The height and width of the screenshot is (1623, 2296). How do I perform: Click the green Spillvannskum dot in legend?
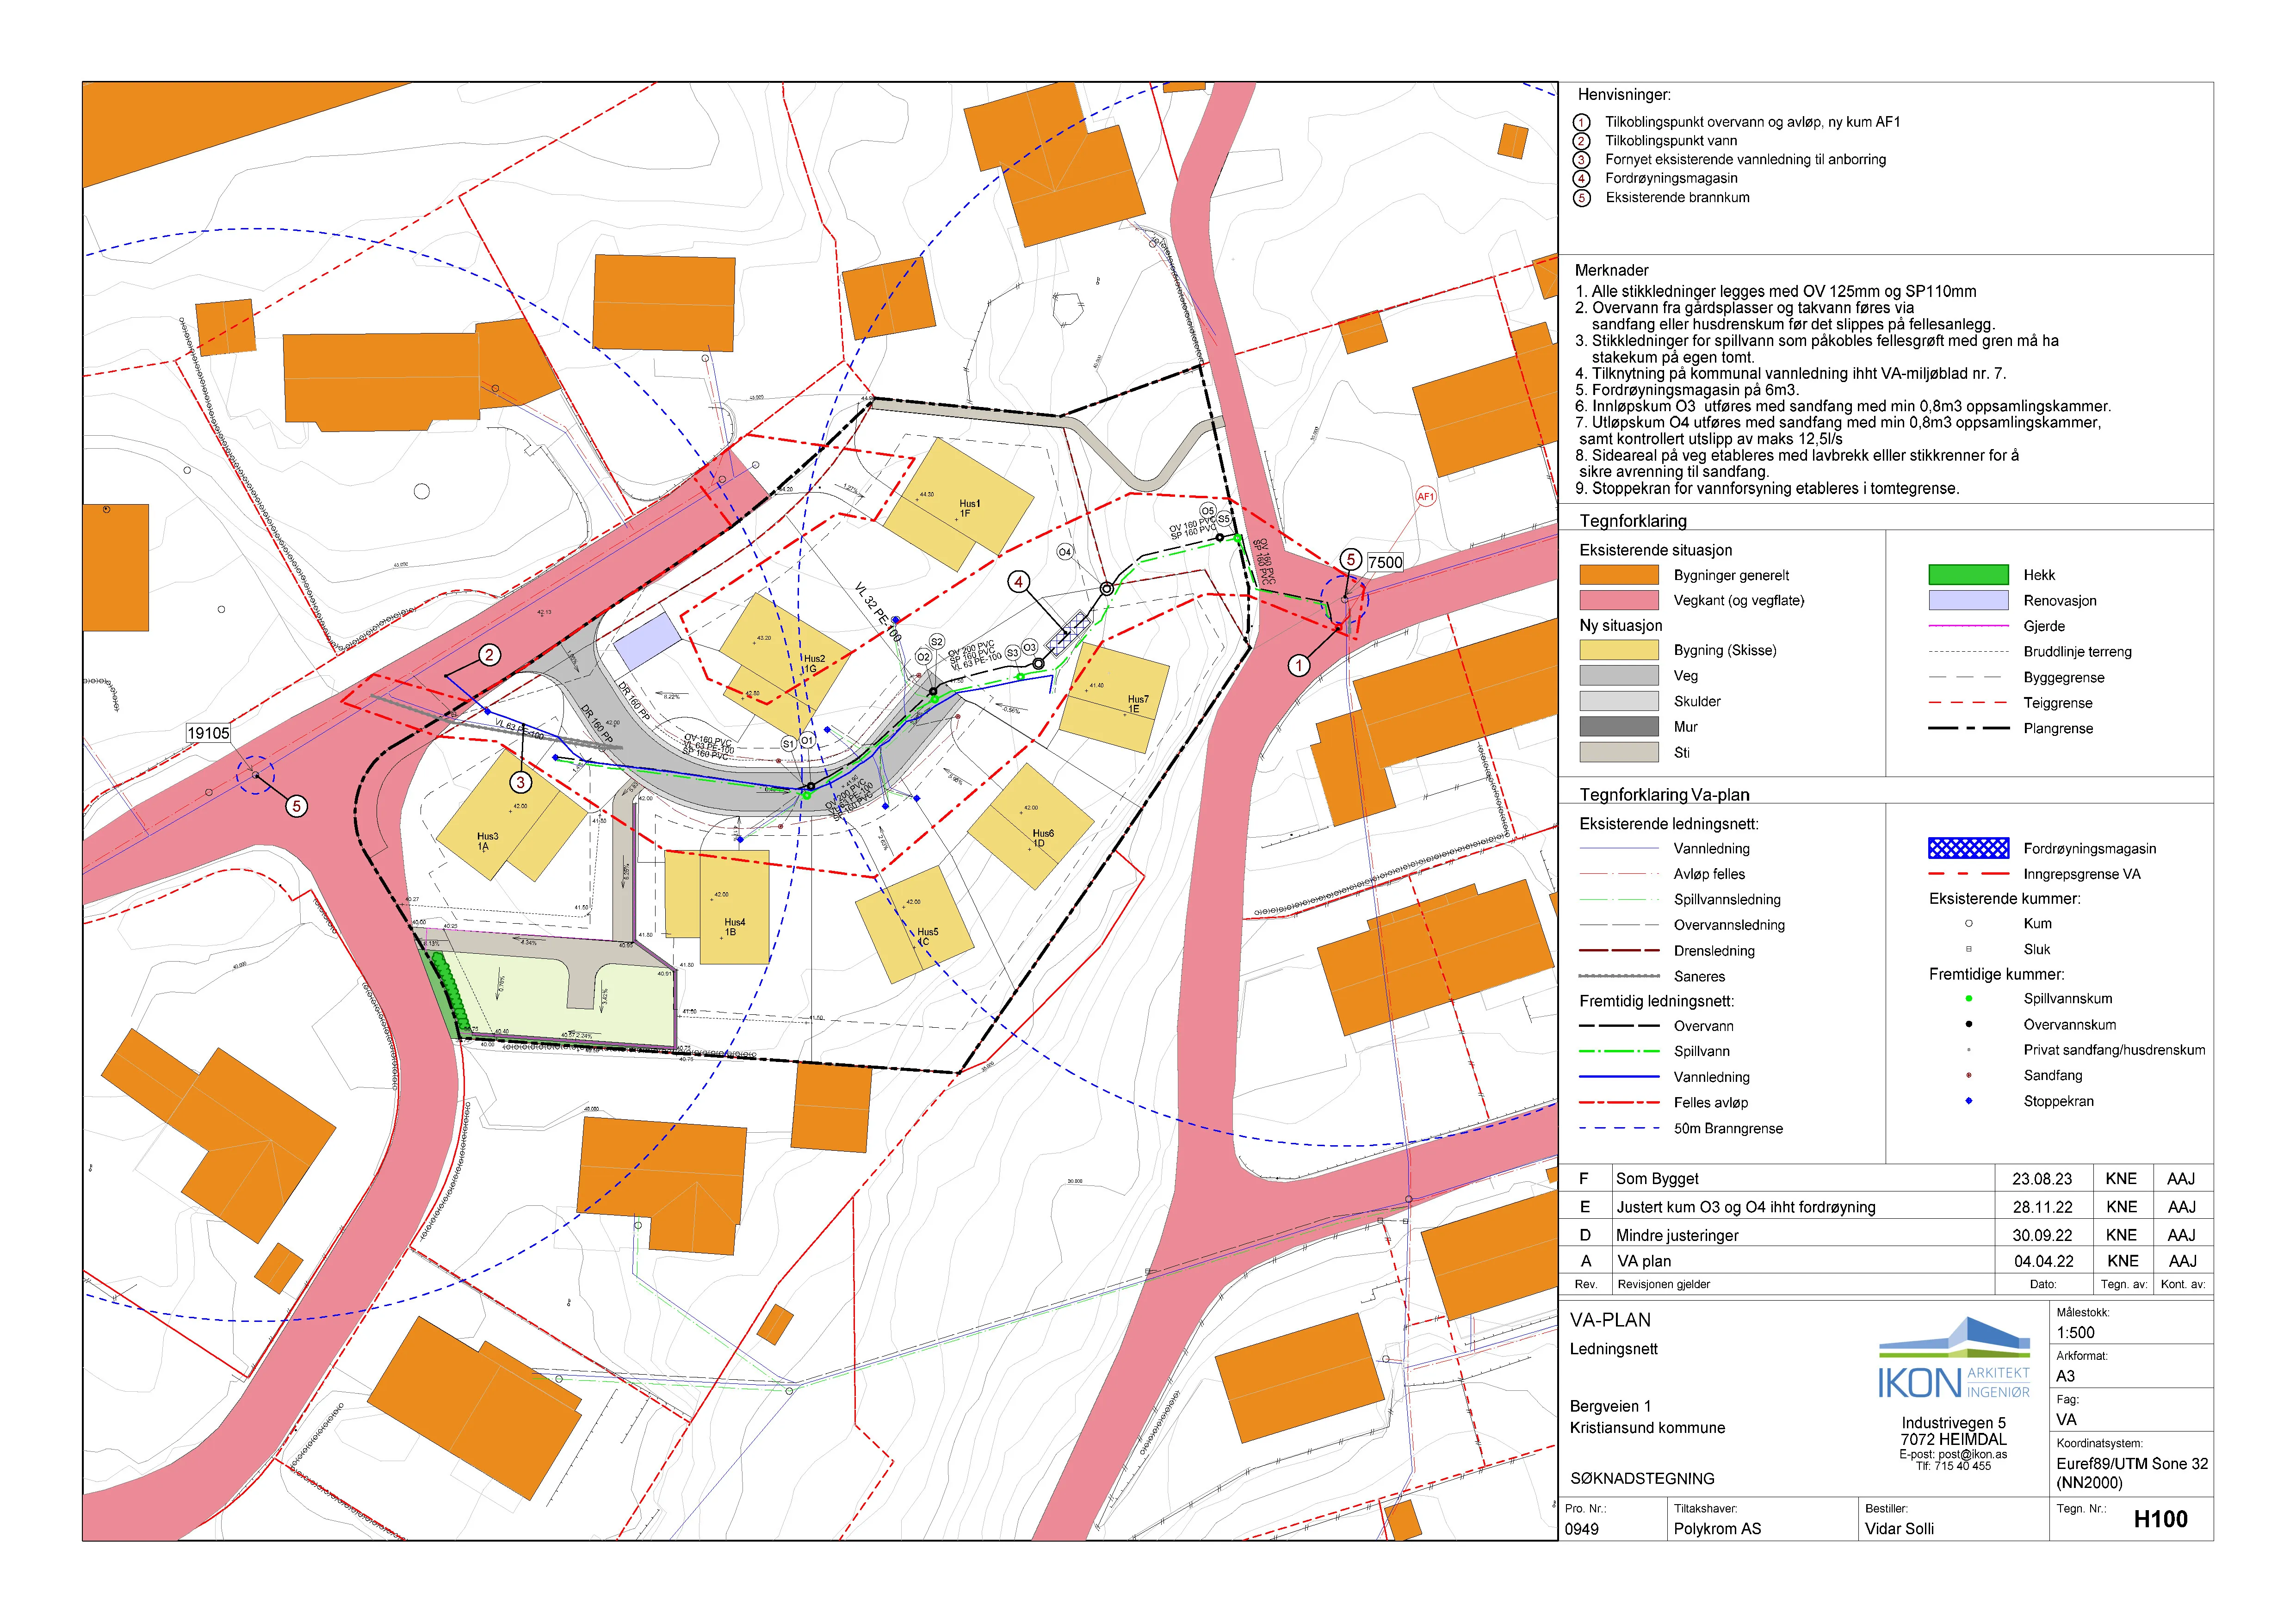(x=1969, y=998)
